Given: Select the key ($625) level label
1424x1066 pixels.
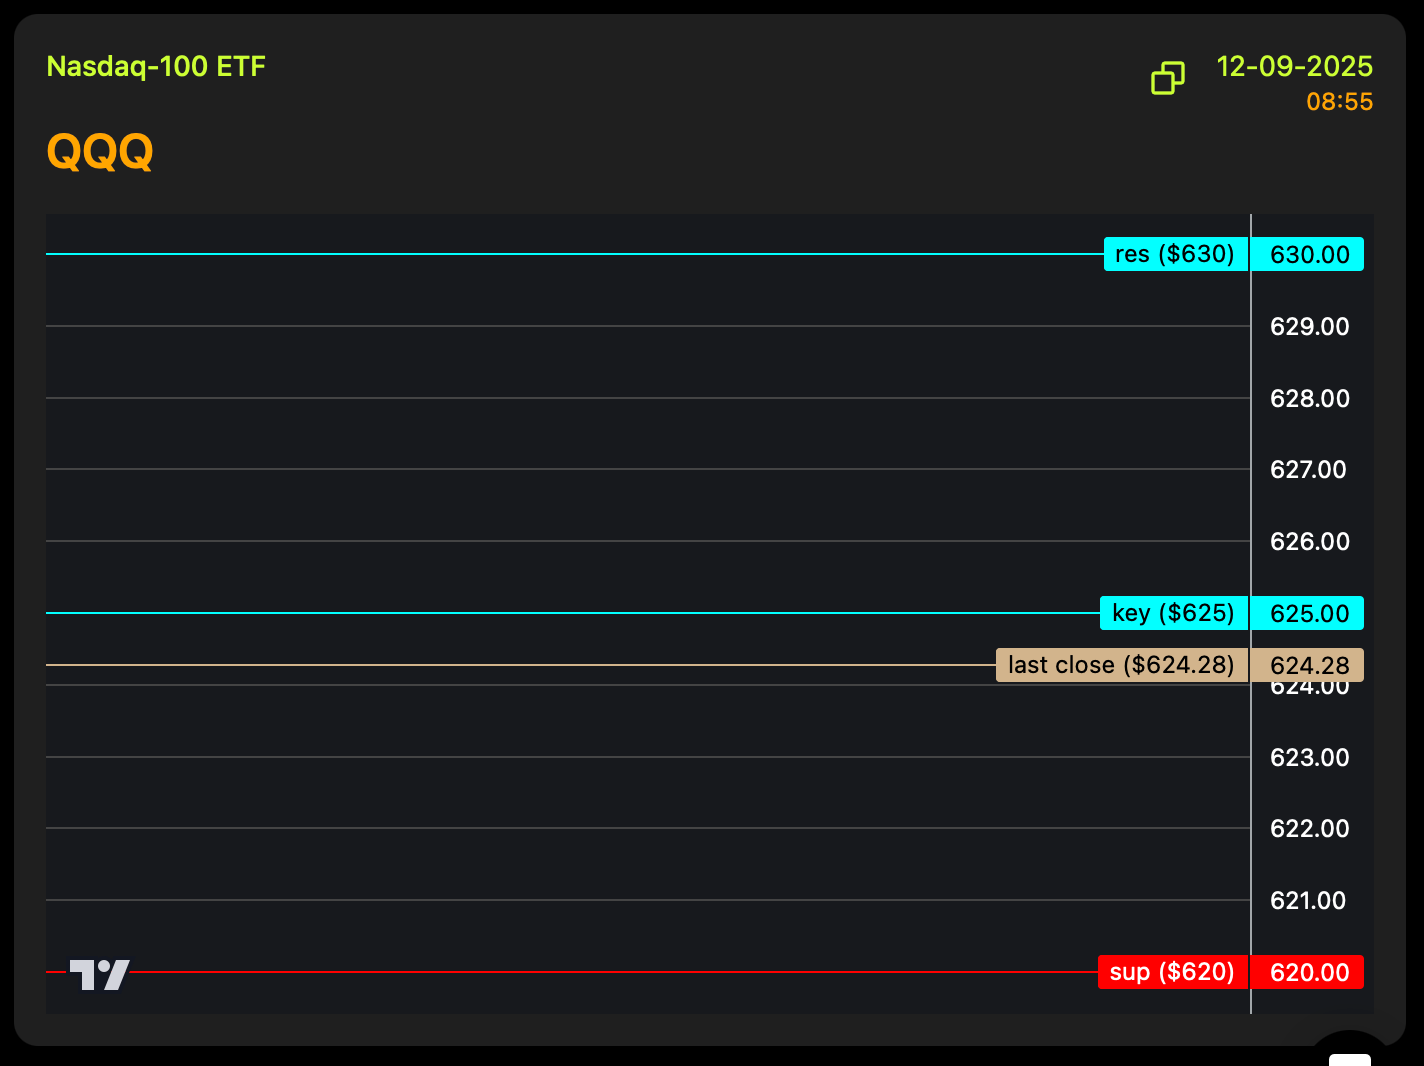Looking at the screenshot, I should point(1173,613).
